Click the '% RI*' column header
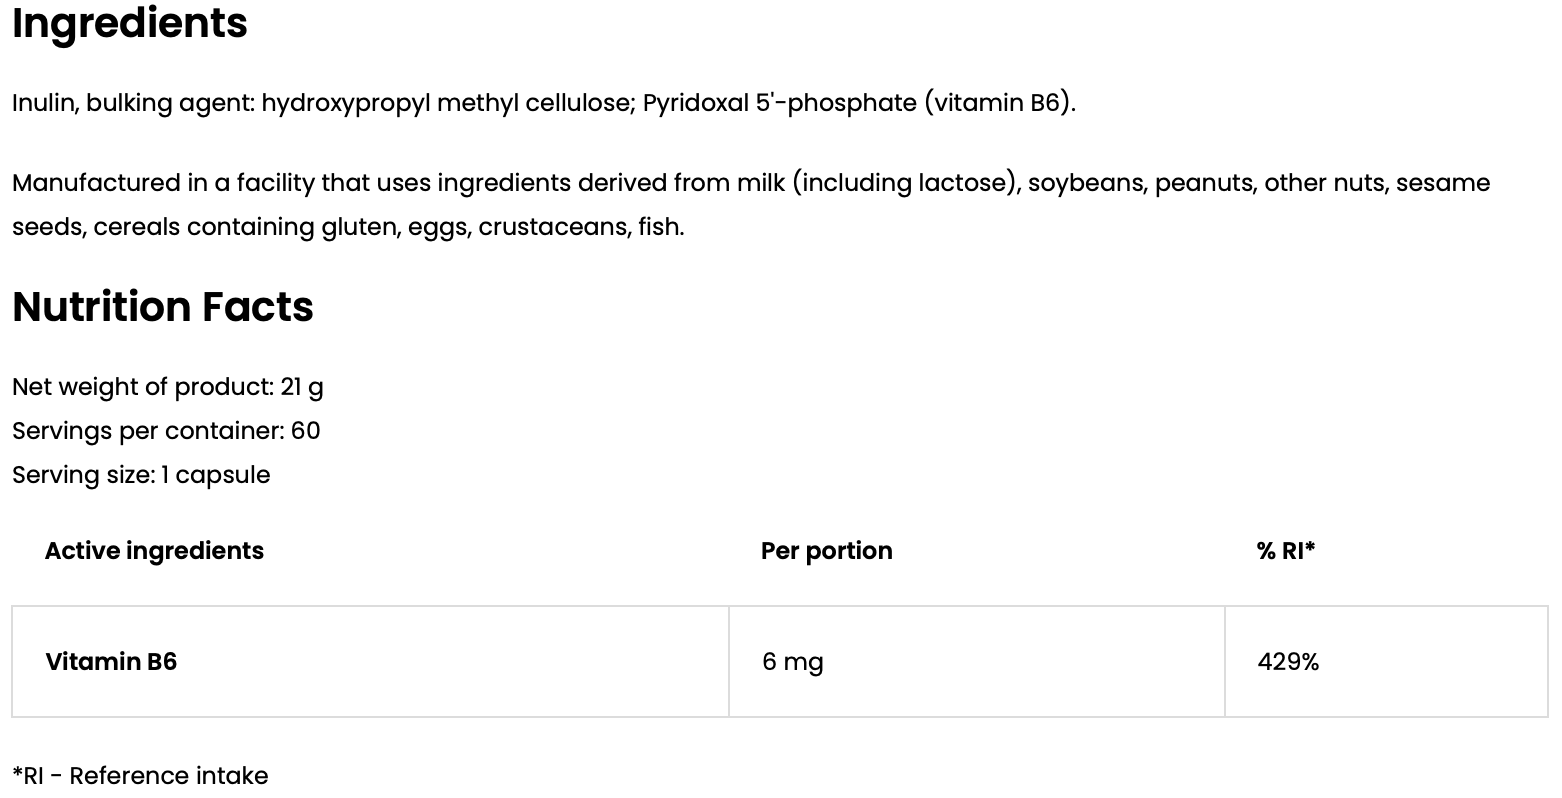 (1286, 551)
